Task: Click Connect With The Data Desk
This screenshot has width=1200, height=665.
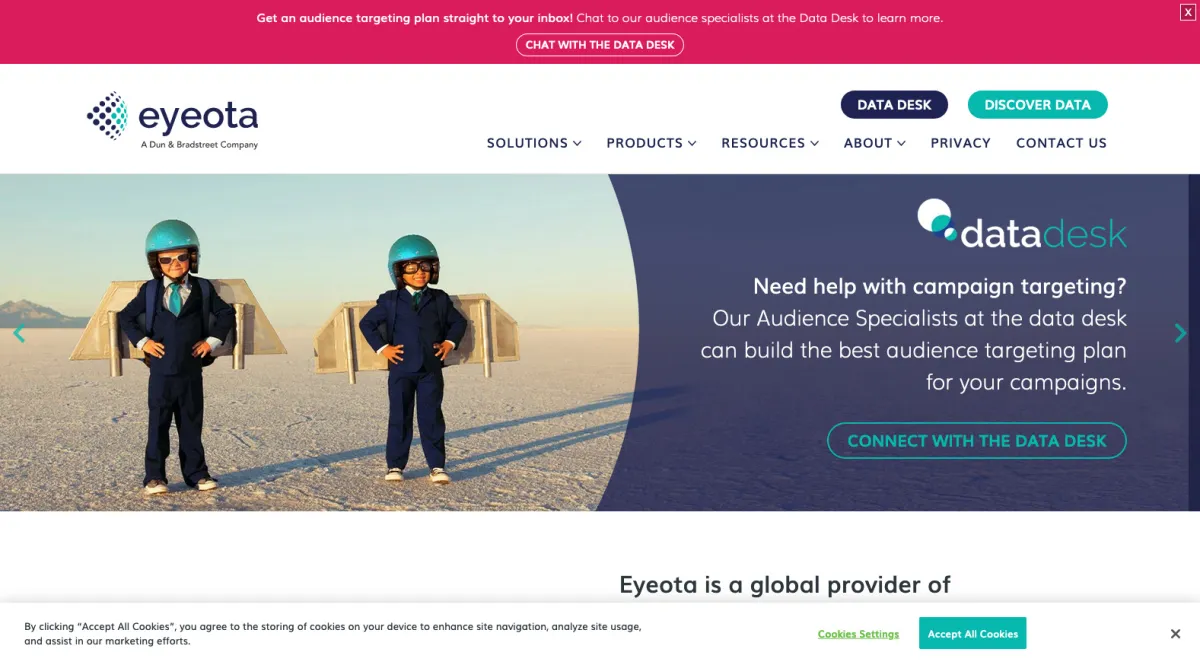Action: (x=977, y=441)
